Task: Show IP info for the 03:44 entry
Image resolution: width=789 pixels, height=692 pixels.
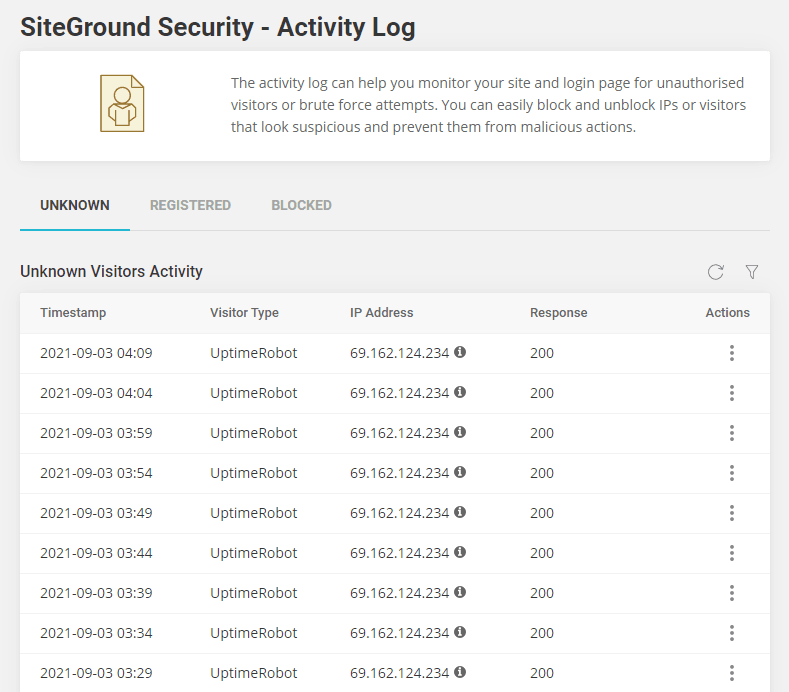Action: coord(460,552)
